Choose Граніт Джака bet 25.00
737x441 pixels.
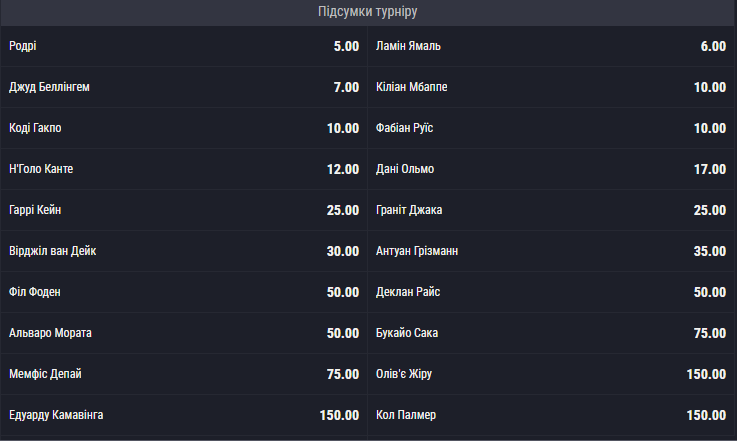[x=551, y=210]
